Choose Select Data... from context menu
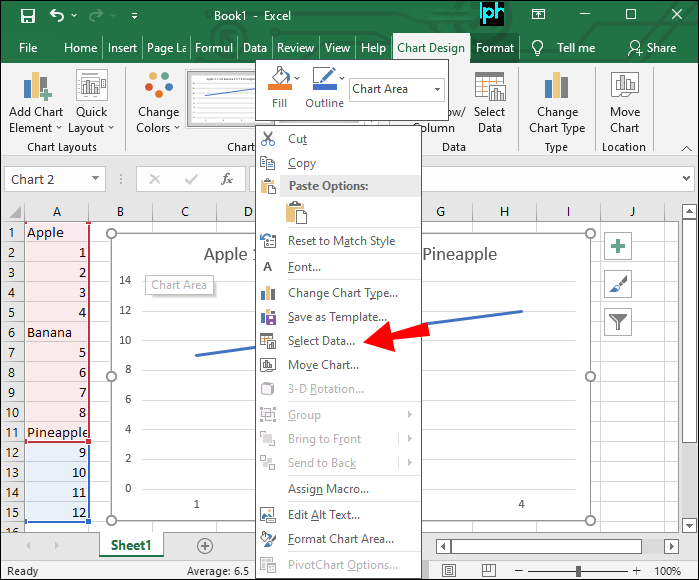This screenshot has width=699, height=580. [x=320, y=341]
